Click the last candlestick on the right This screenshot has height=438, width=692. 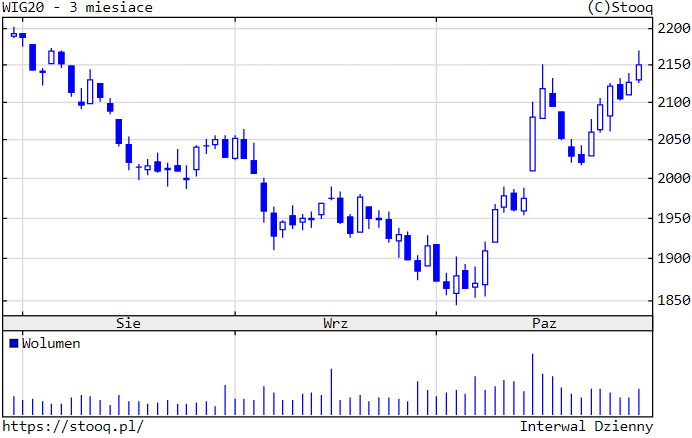(x=638, y=72)
